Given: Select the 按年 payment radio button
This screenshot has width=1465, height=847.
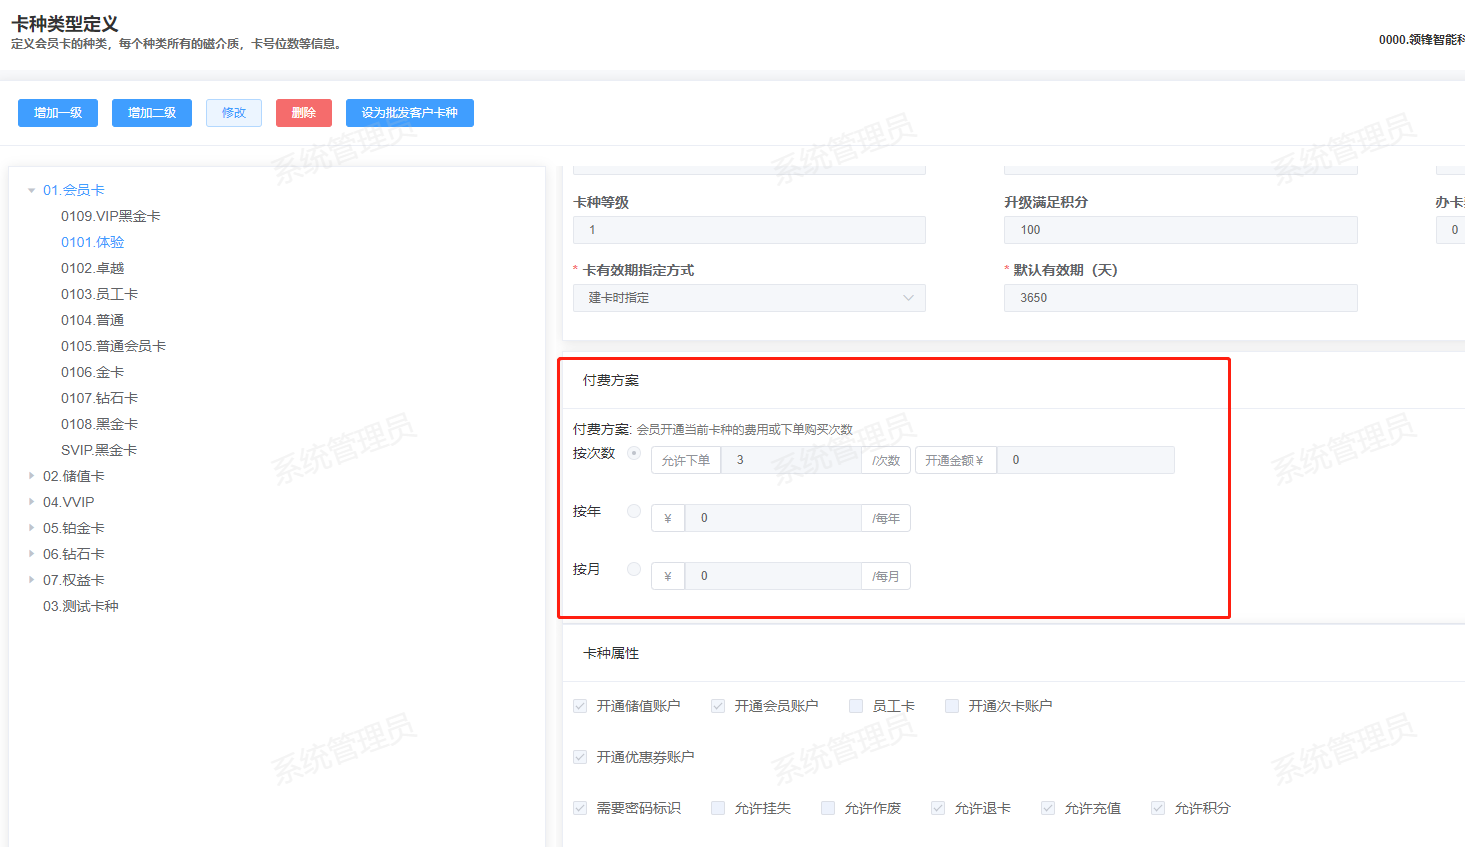Looking at the screenshot, I should coord(634,511).
